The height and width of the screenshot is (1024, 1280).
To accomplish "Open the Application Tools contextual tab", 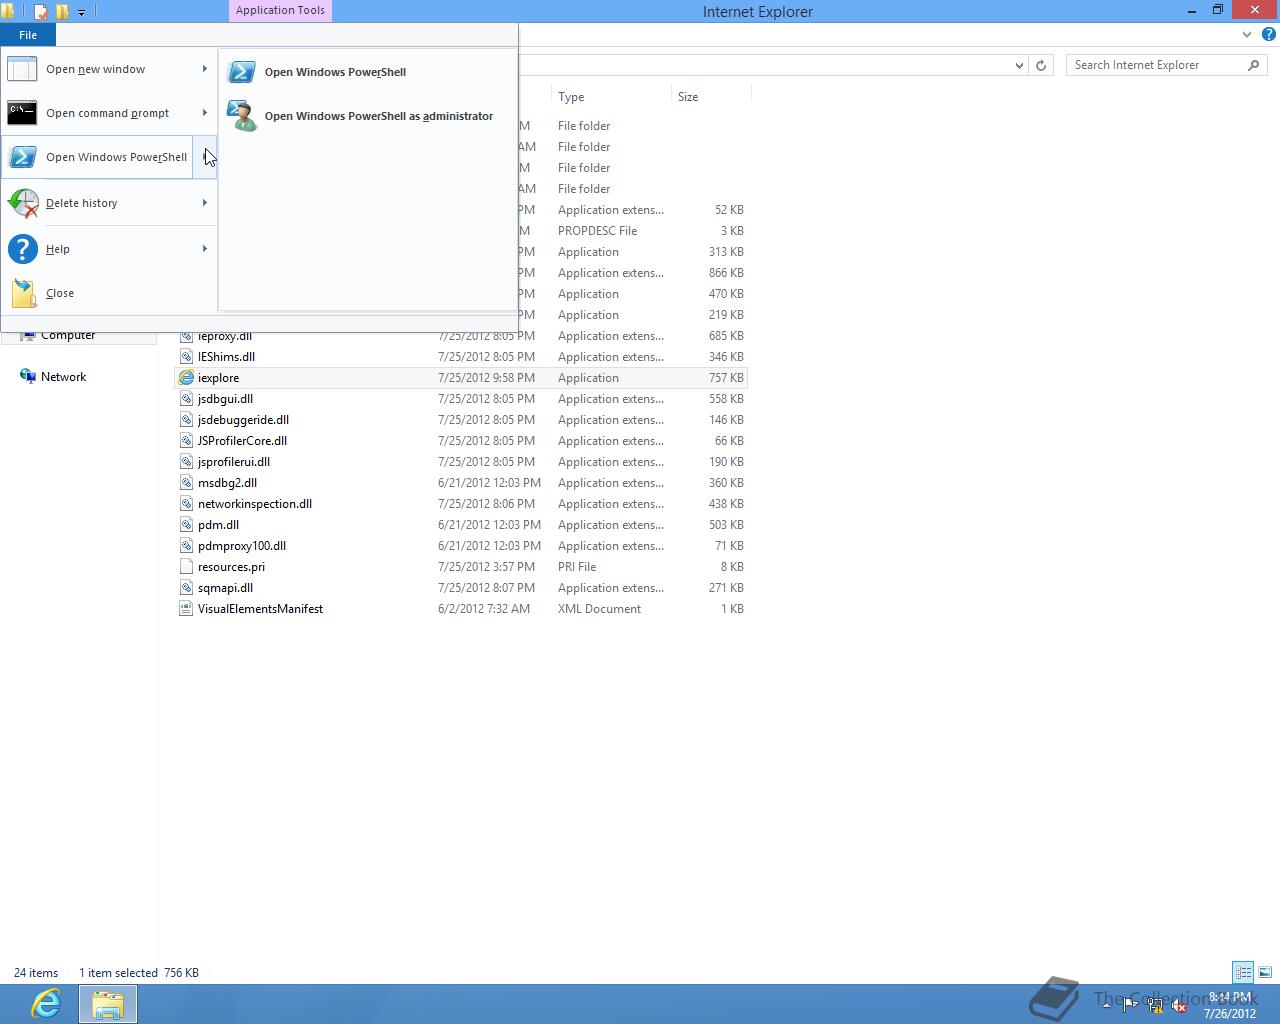I will (280, 10).
